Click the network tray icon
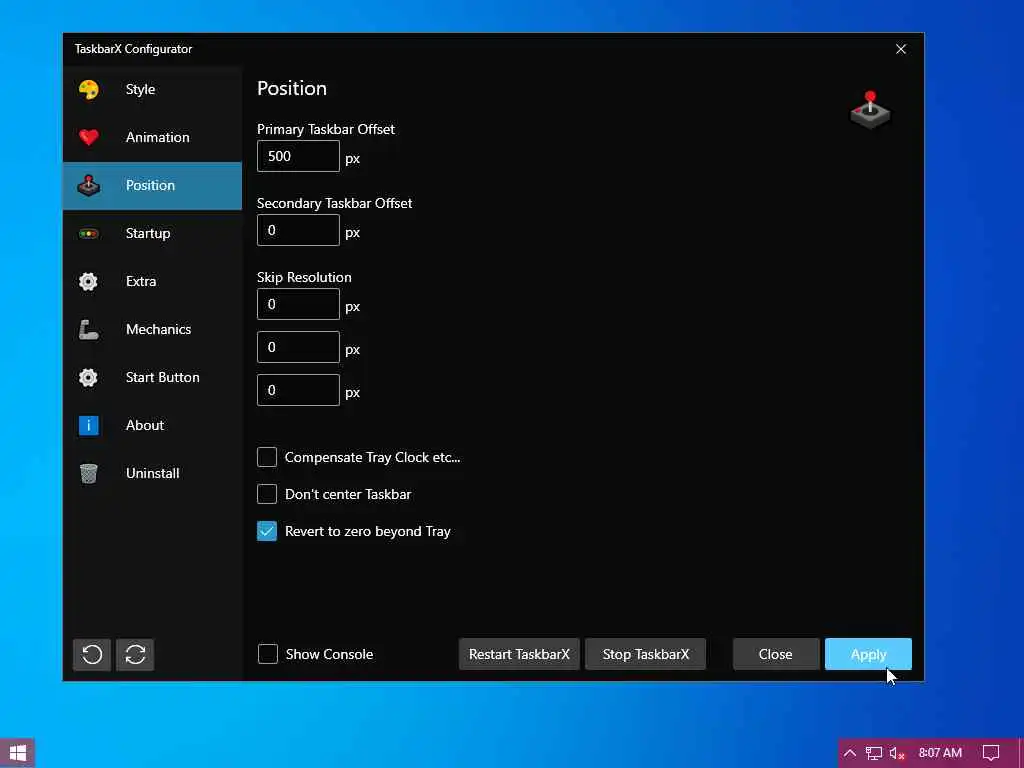 (874, 753)
